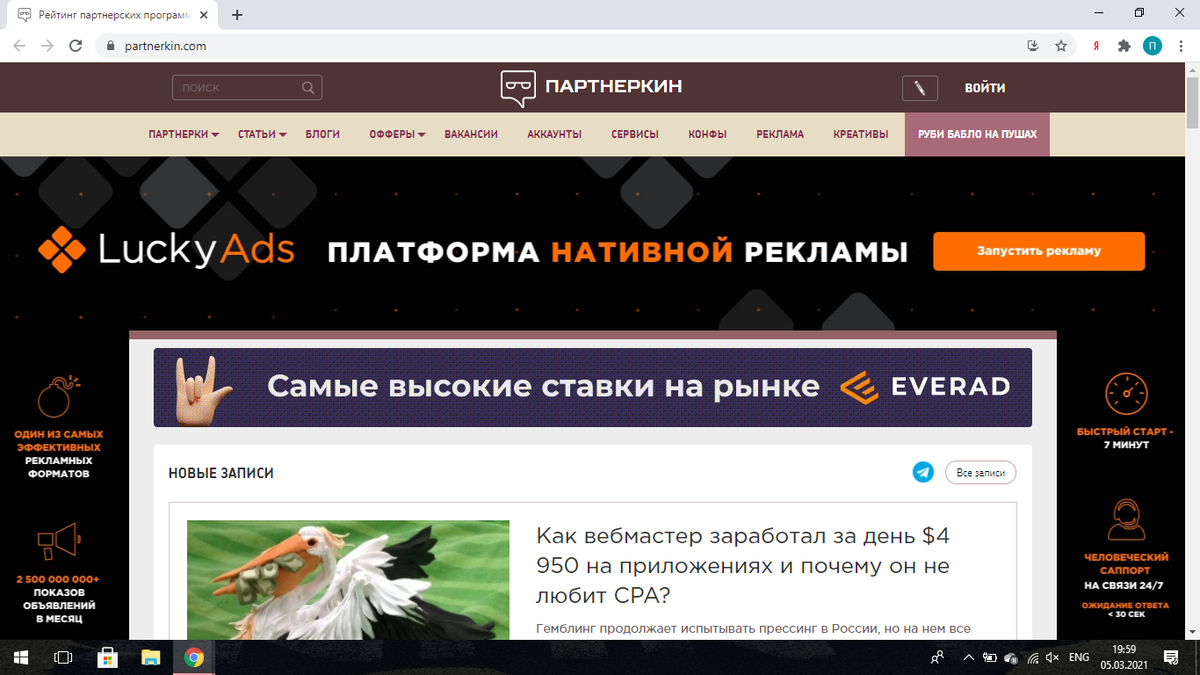The height and width of the screenshot is (675, 1200).
Task: Open the Конфы menu item
Action: (x=707, y=134)
